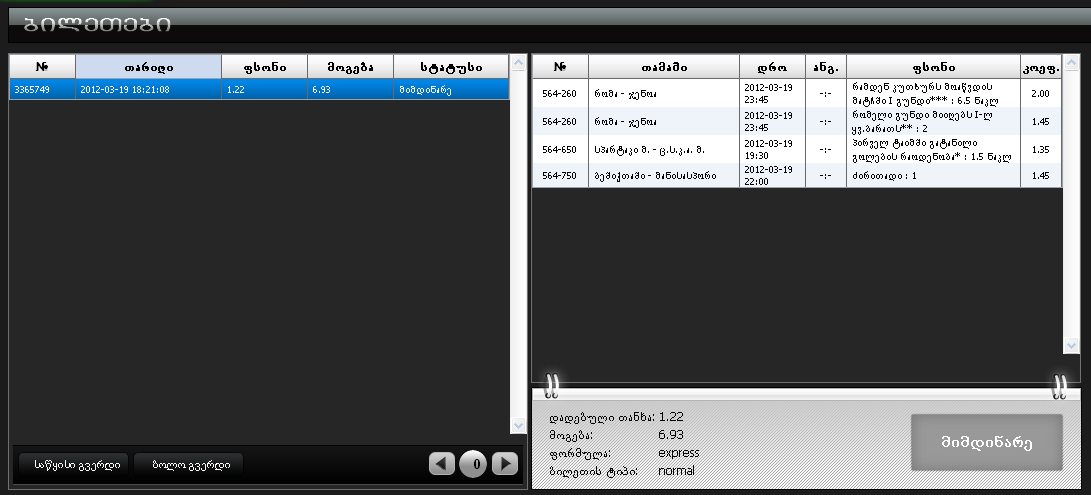The image size is (1091, 495).
Task: Click the თამაში column header in bets table
Action: tap(664, 67)
